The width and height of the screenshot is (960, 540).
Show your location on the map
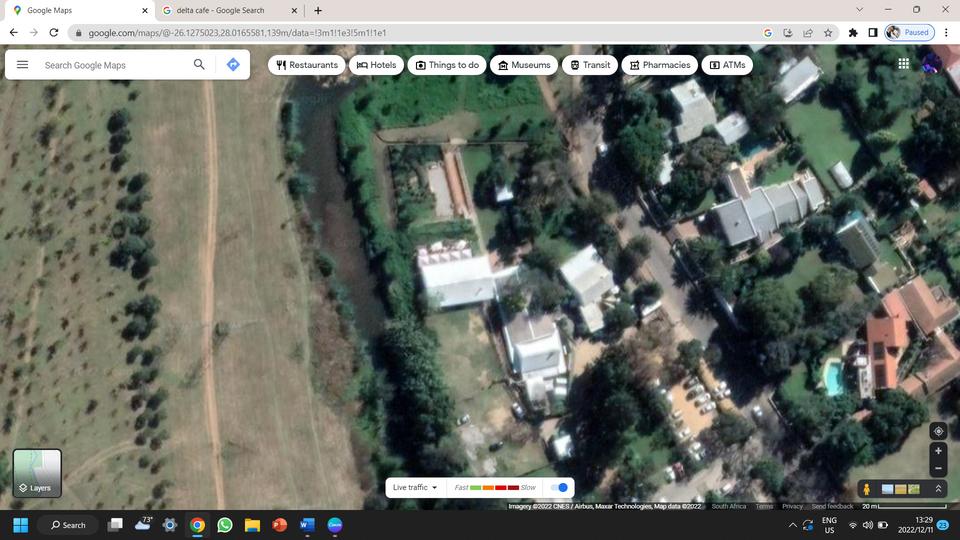click(x=938, y=431)
